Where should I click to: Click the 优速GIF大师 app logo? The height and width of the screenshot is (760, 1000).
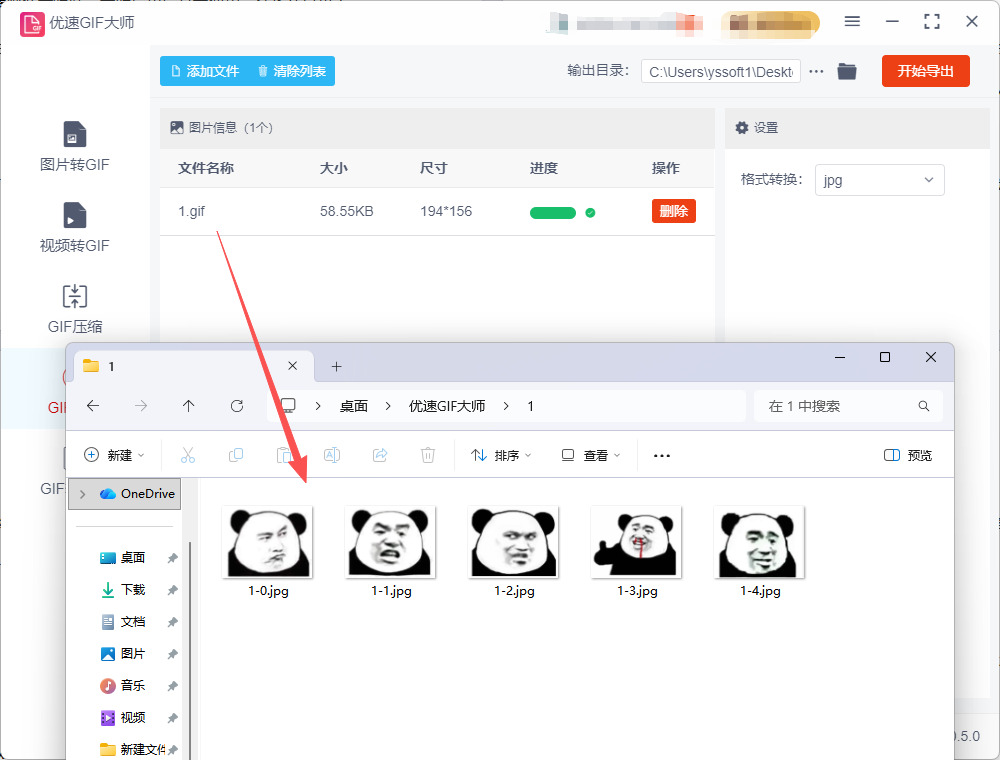[x=32, y=24]
